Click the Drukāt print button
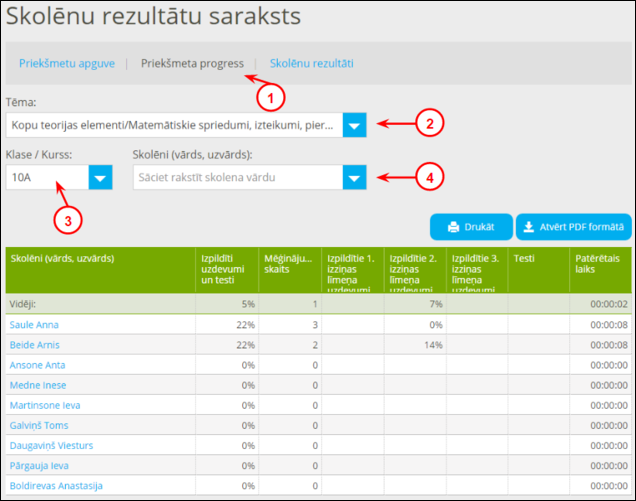 471,227
